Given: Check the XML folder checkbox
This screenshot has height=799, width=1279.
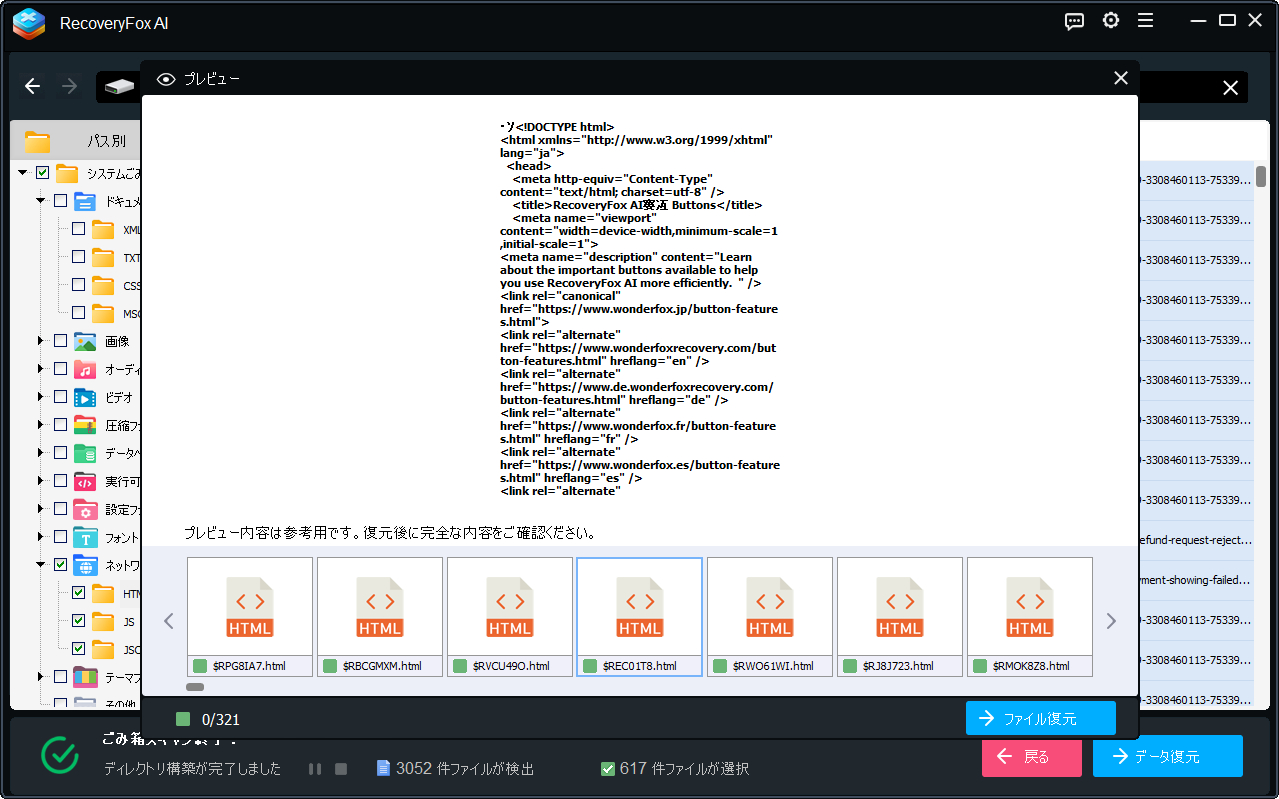Looking at the screenshot, I should pos(78,229).
